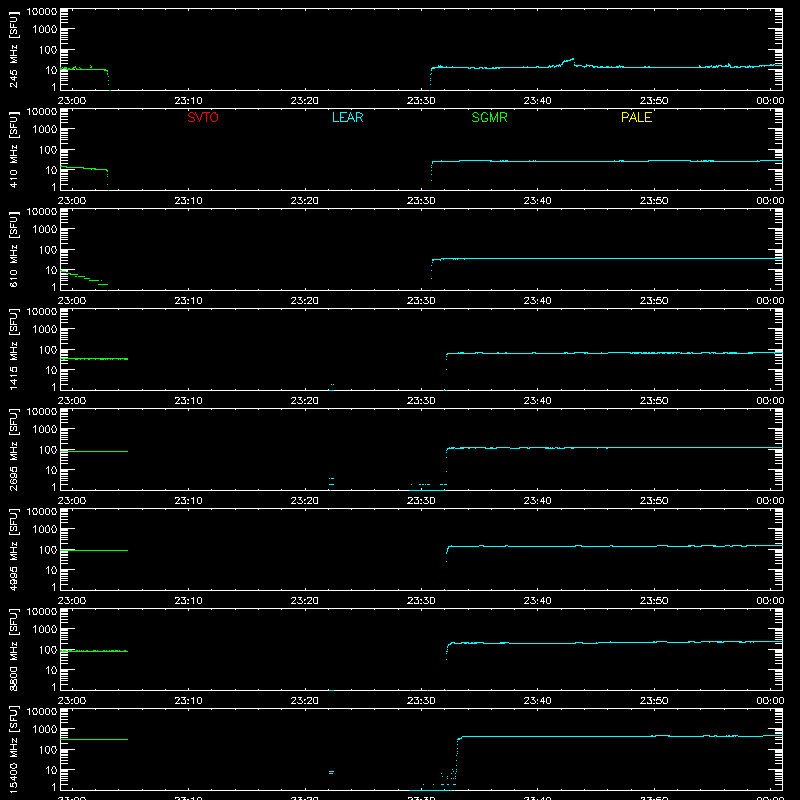
Task: Click the red SVTO station label
Action: coord(203,117)
